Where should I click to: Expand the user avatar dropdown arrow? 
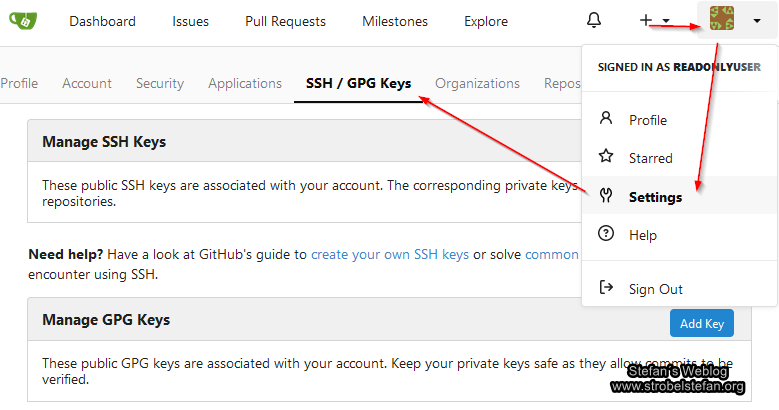pyautogui.click(x=757, y=21)
